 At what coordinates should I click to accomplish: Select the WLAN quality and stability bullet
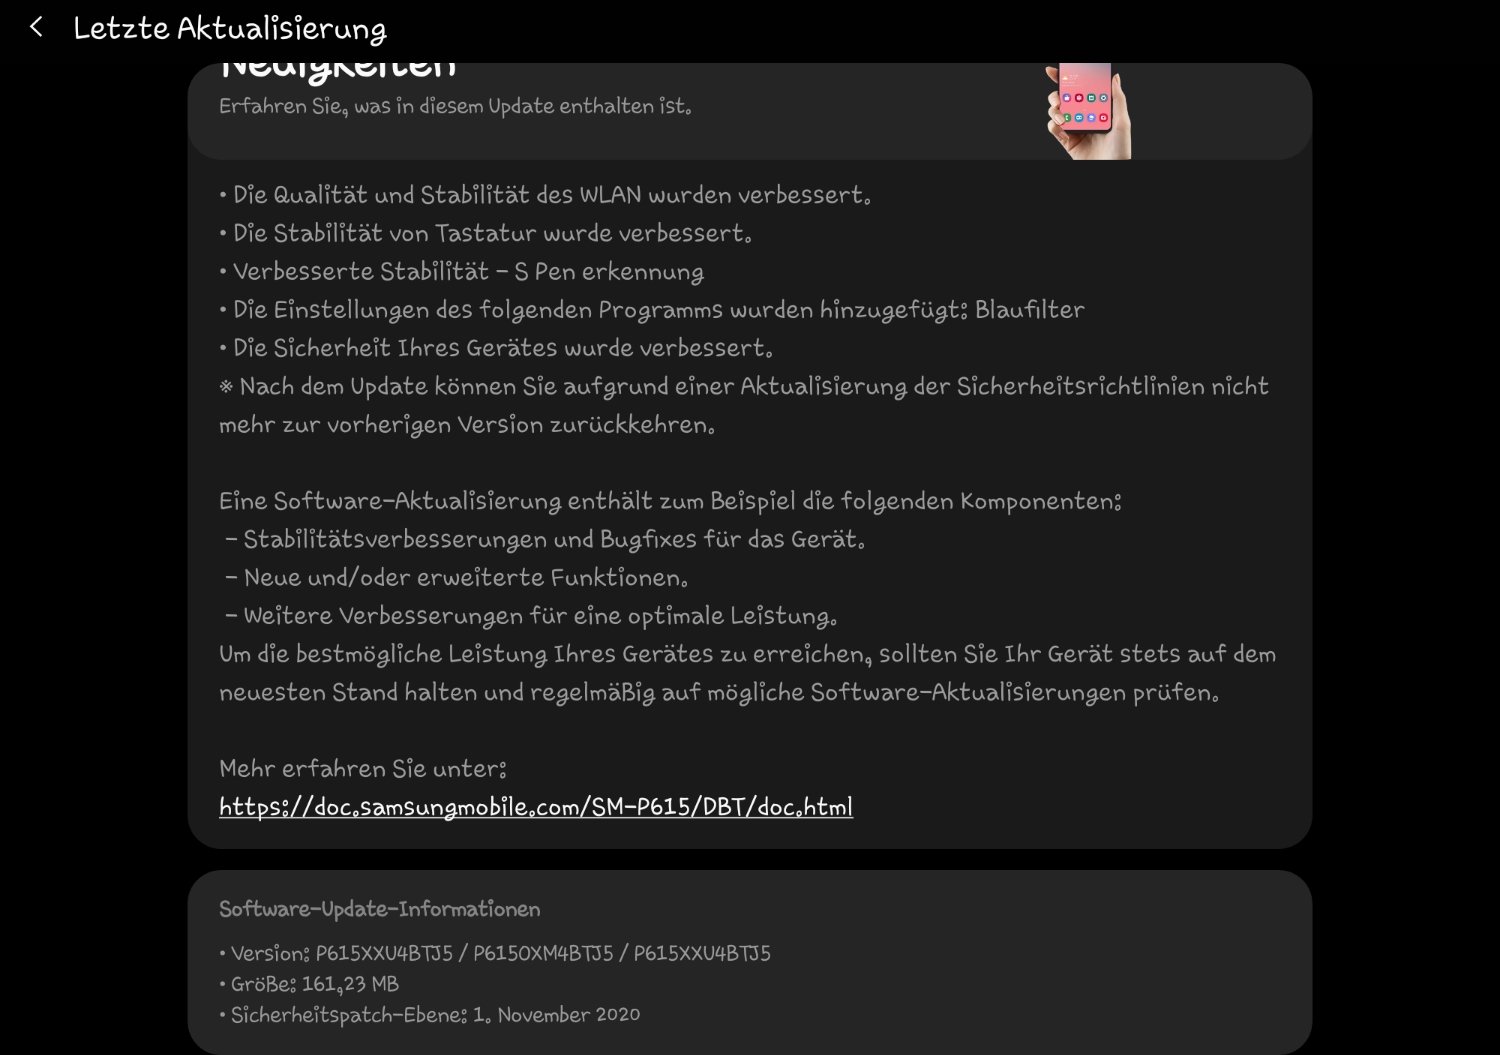click(x=545, y=195)
